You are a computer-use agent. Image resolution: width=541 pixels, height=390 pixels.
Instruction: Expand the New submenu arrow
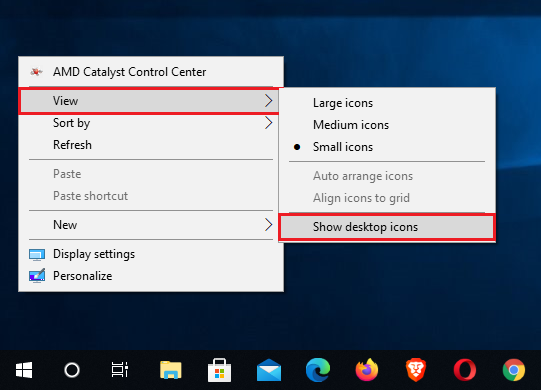pyautogui.click(x=268, y=225)
